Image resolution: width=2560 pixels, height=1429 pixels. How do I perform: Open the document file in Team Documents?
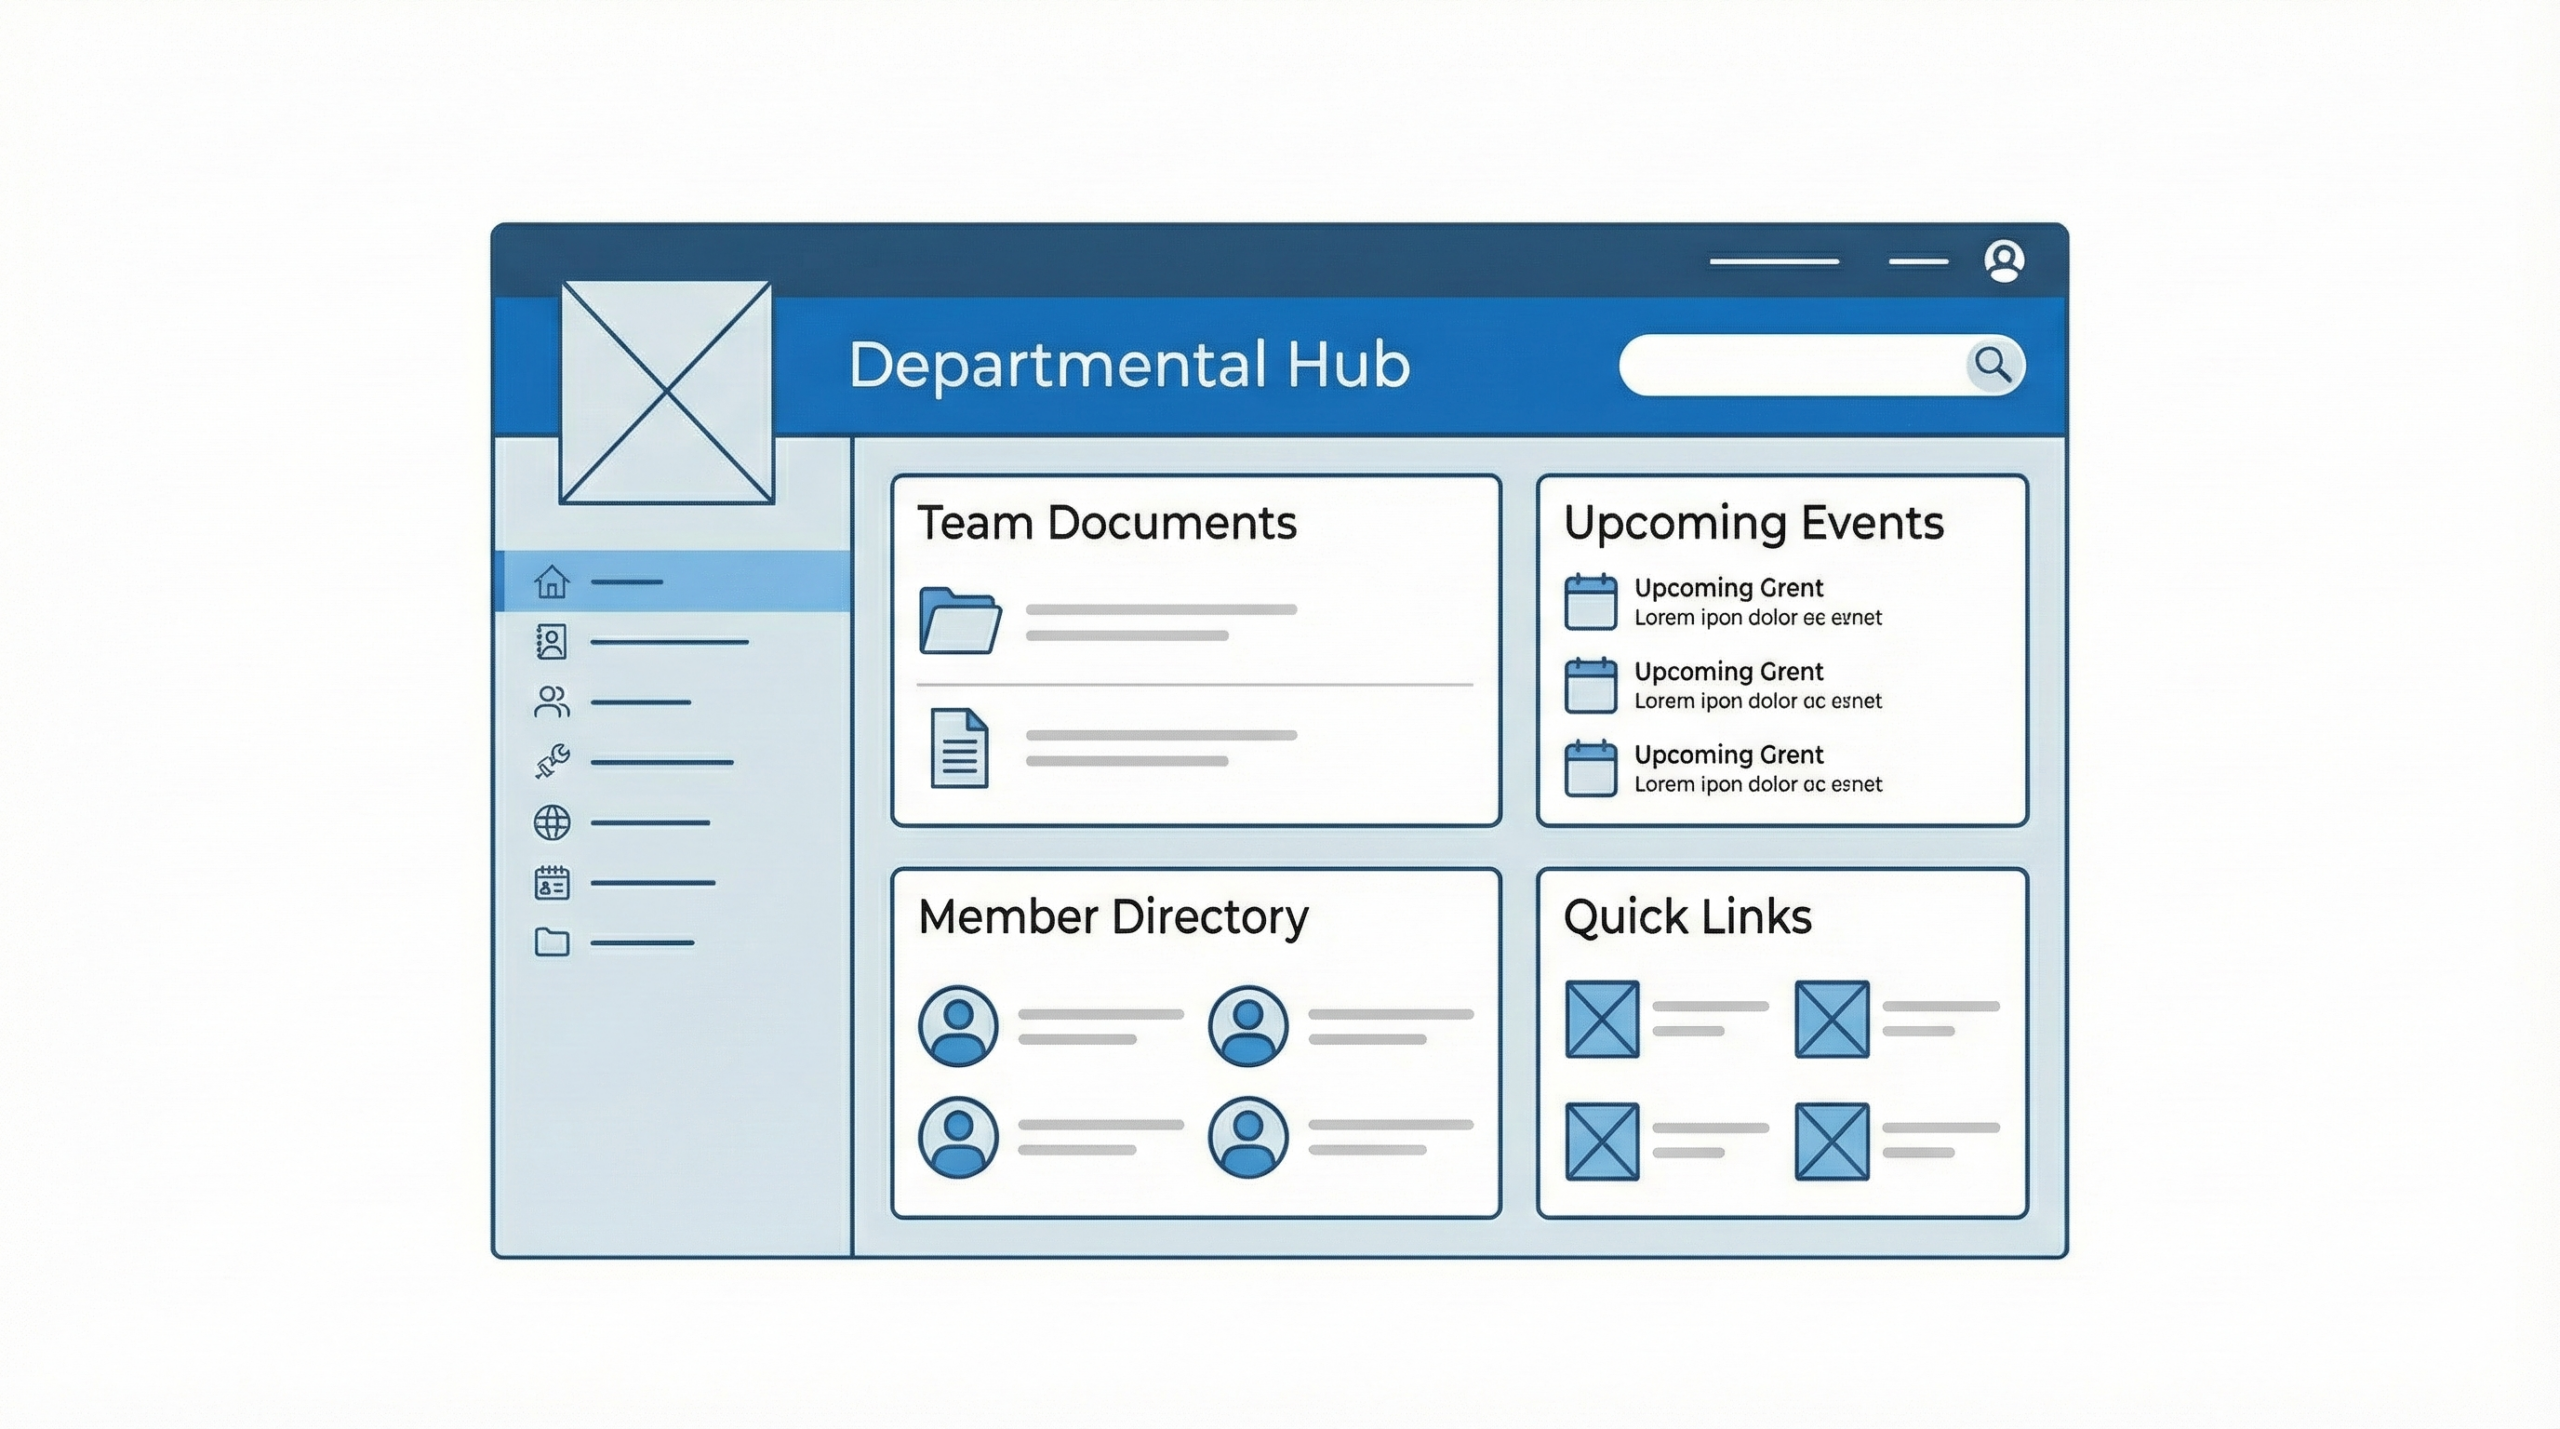click(x=959, y=748)
